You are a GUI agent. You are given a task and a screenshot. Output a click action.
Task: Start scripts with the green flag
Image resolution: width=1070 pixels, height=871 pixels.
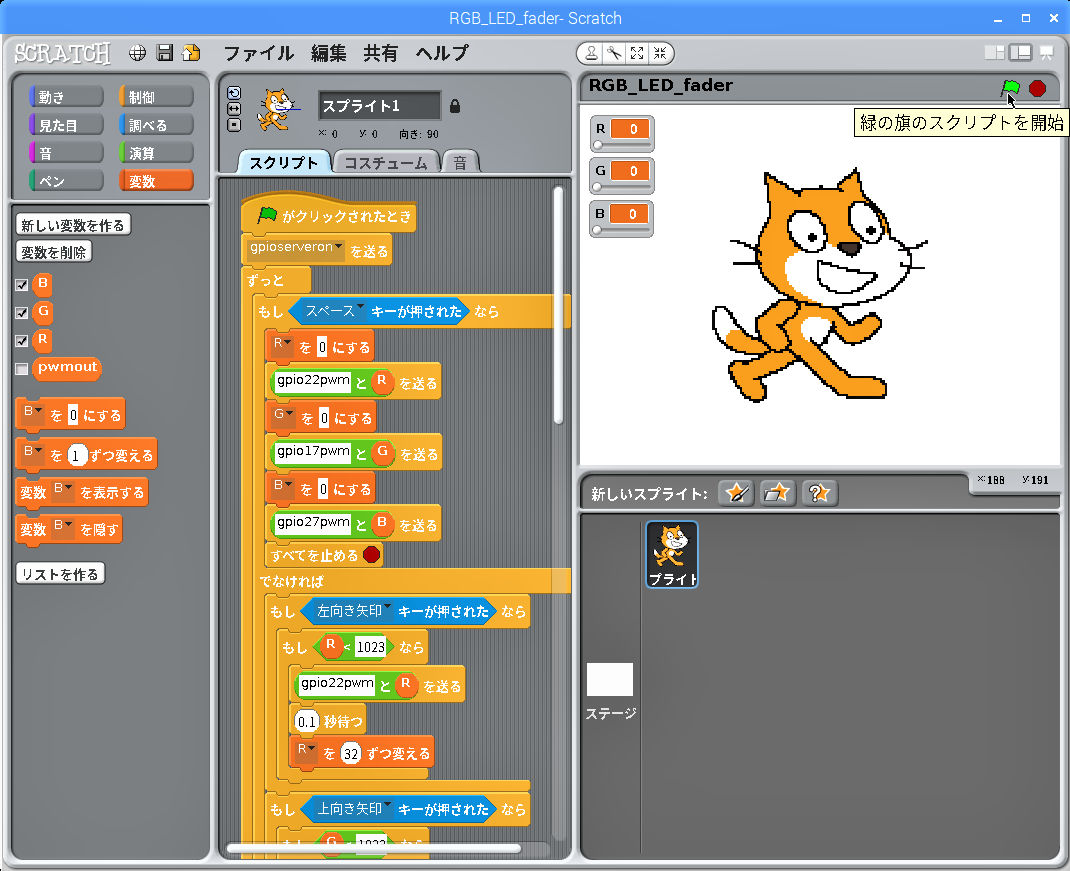pyautogui.click(x=1010, y=88)
